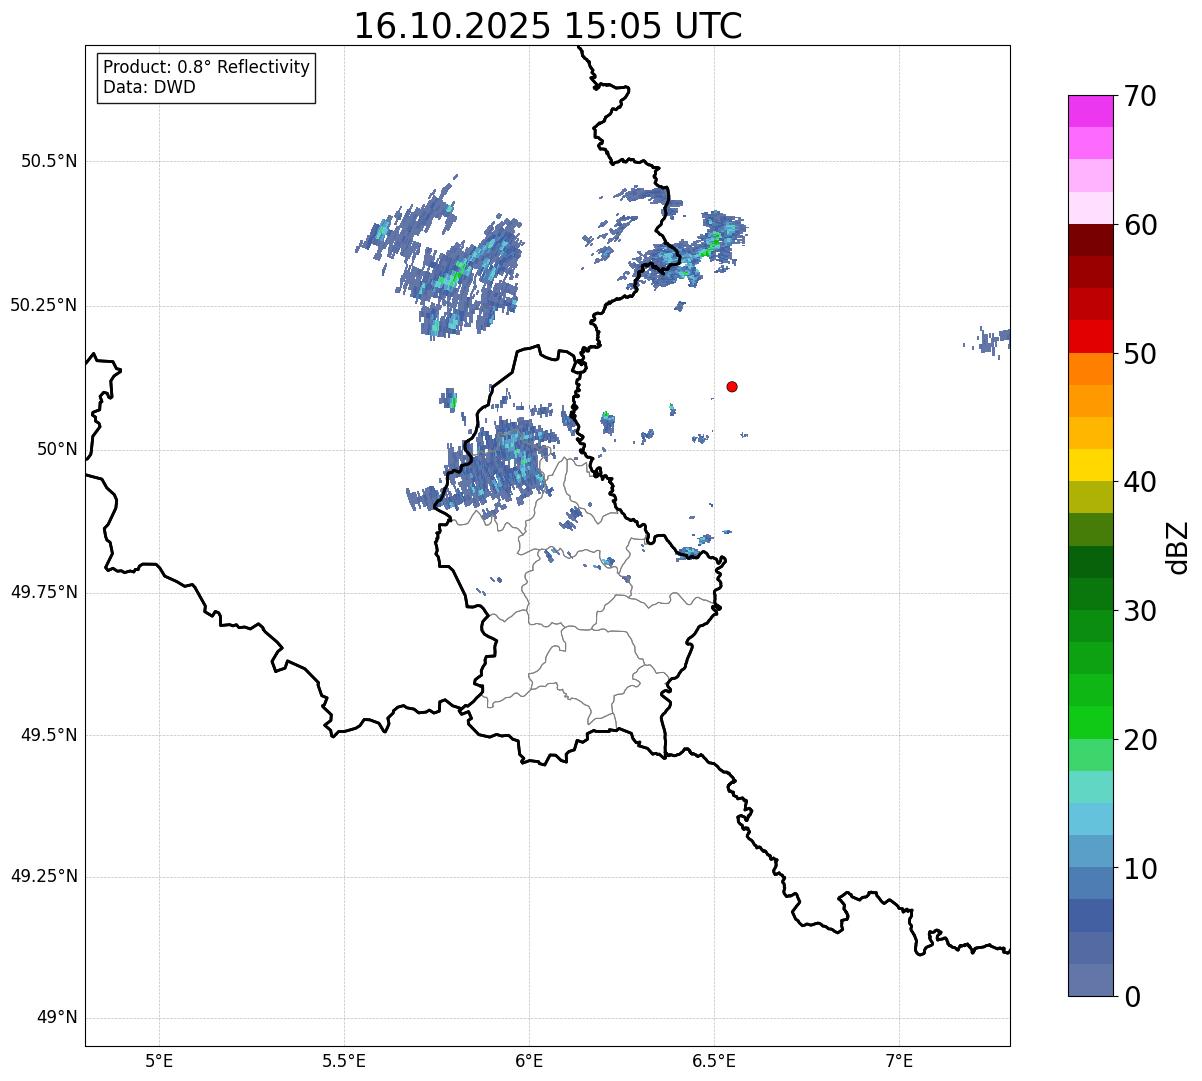Click the "Data: DWD" text
The image size is (1202, 1081).
click(x=149, y=87)
